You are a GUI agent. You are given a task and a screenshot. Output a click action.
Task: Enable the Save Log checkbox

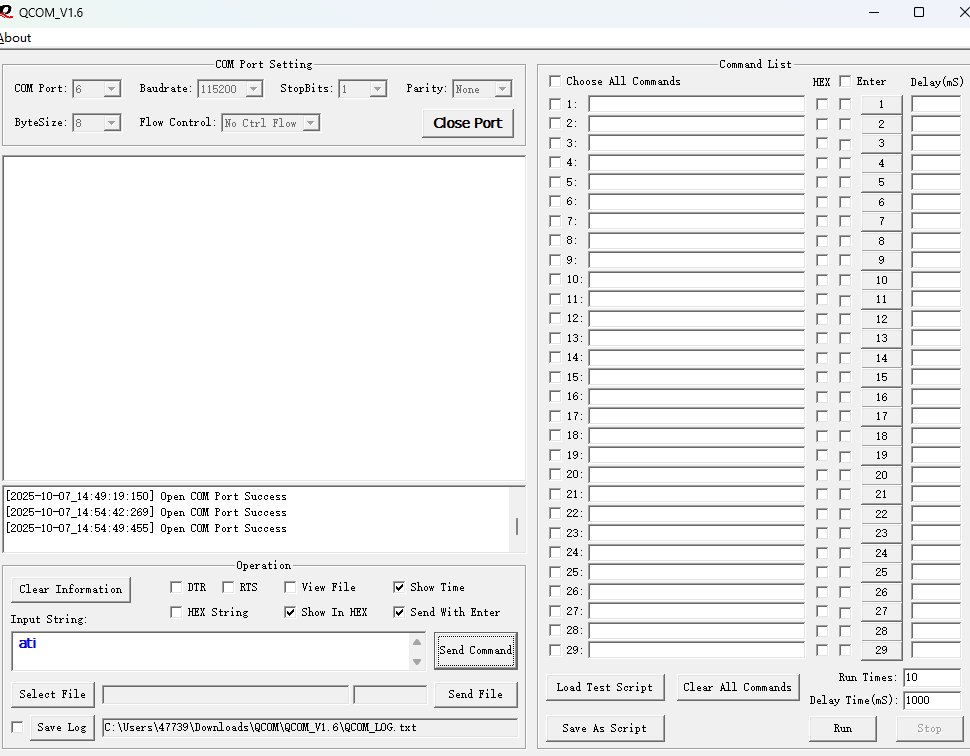[17, 727]
